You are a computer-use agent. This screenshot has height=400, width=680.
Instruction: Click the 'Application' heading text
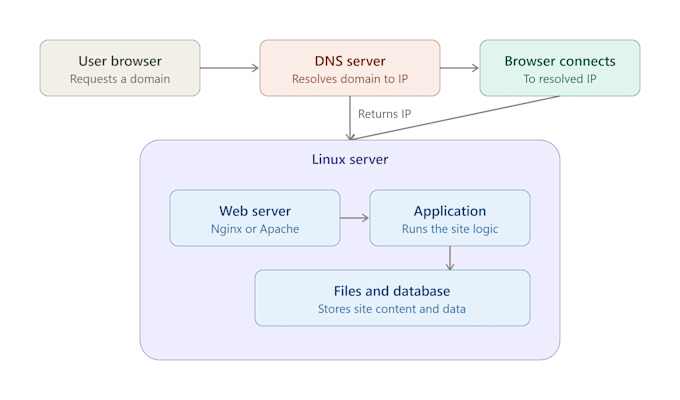click(450, 212)
